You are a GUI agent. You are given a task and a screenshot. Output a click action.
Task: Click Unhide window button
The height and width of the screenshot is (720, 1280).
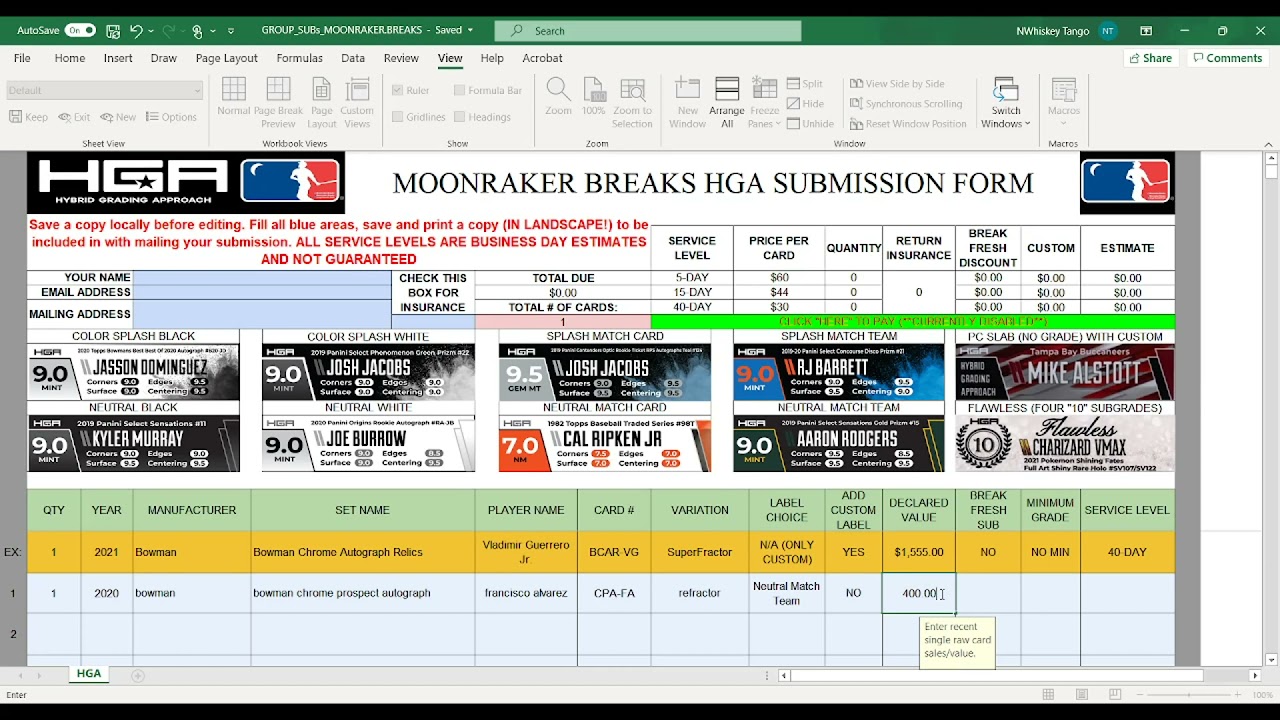[x=810, y=124]
